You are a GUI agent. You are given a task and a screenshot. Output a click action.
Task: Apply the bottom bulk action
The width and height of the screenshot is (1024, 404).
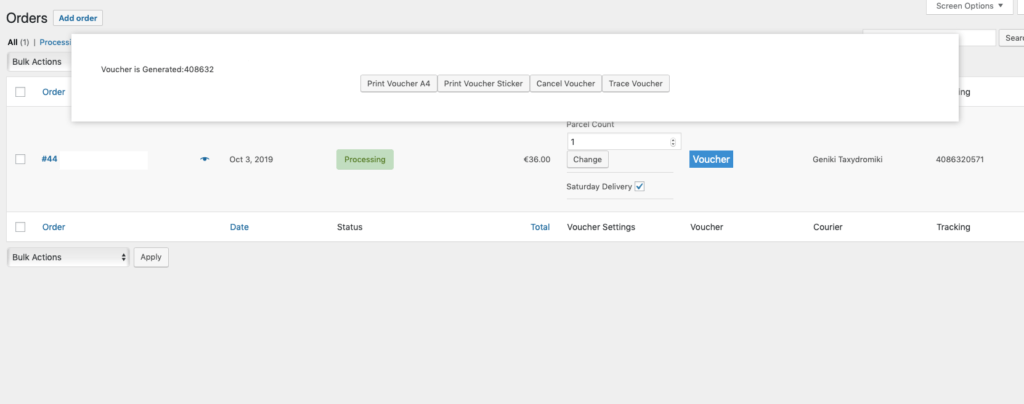coord(151,257)
